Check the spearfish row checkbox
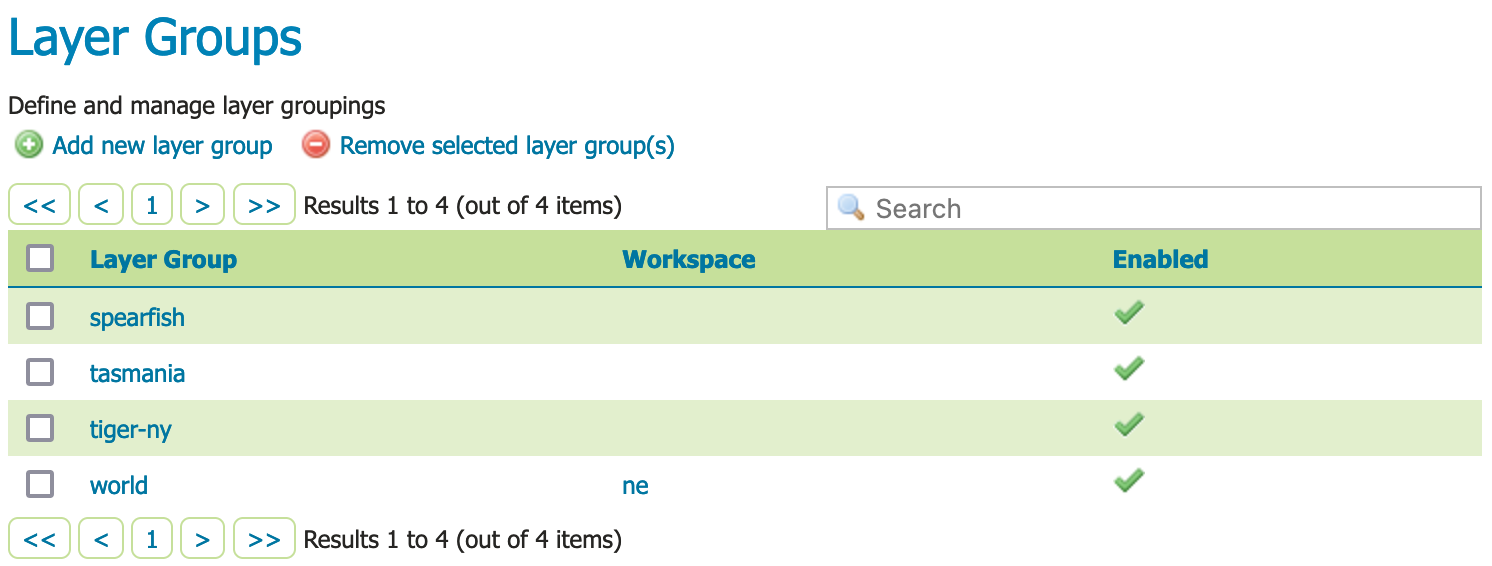 click(x=40, y=317)
